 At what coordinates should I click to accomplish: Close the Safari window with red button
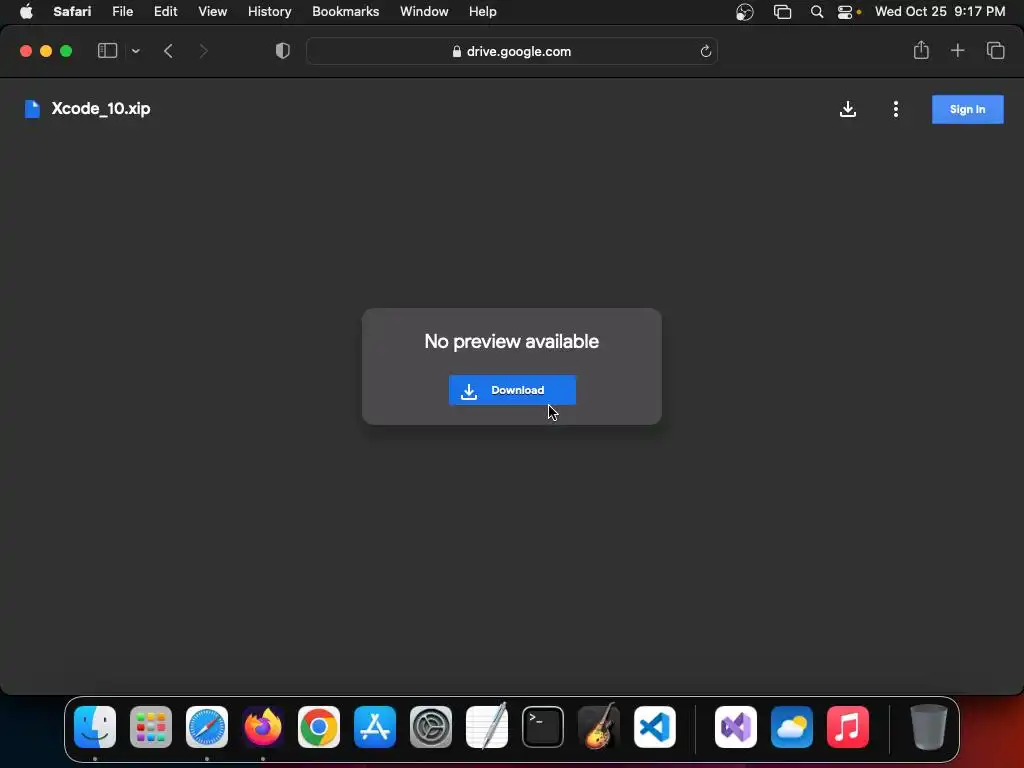(26, 51)
